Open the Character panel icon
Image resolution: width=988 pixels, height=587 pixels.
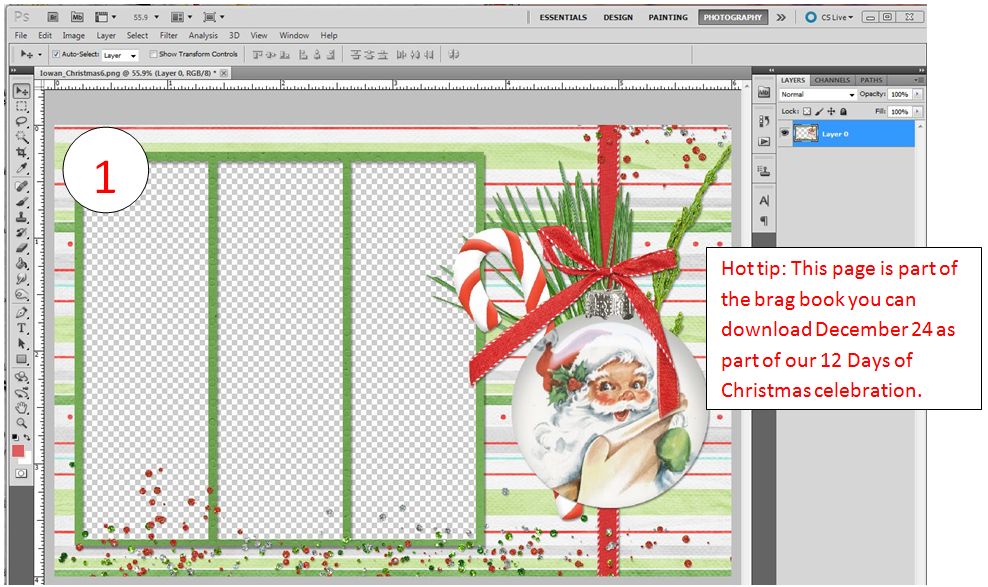(764, 200)
